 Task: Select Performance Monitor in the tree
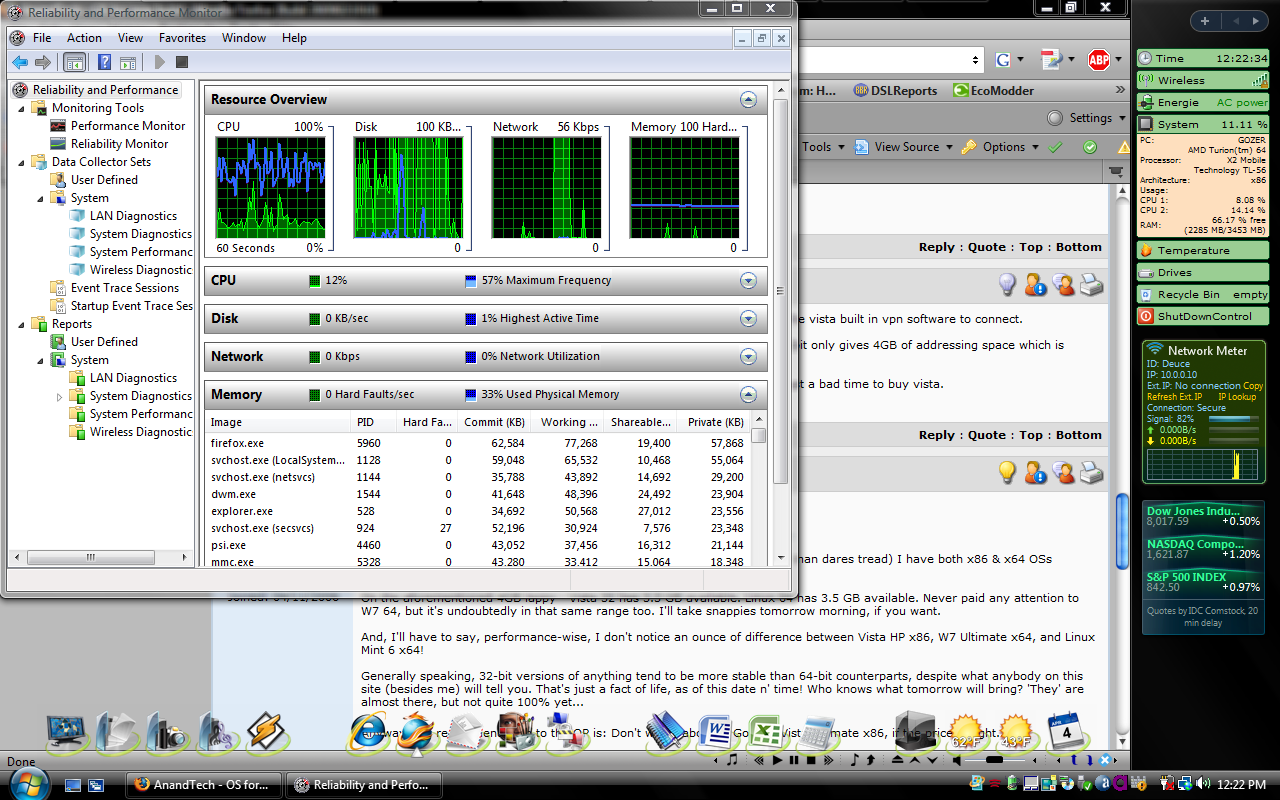(x=128, y=126)
